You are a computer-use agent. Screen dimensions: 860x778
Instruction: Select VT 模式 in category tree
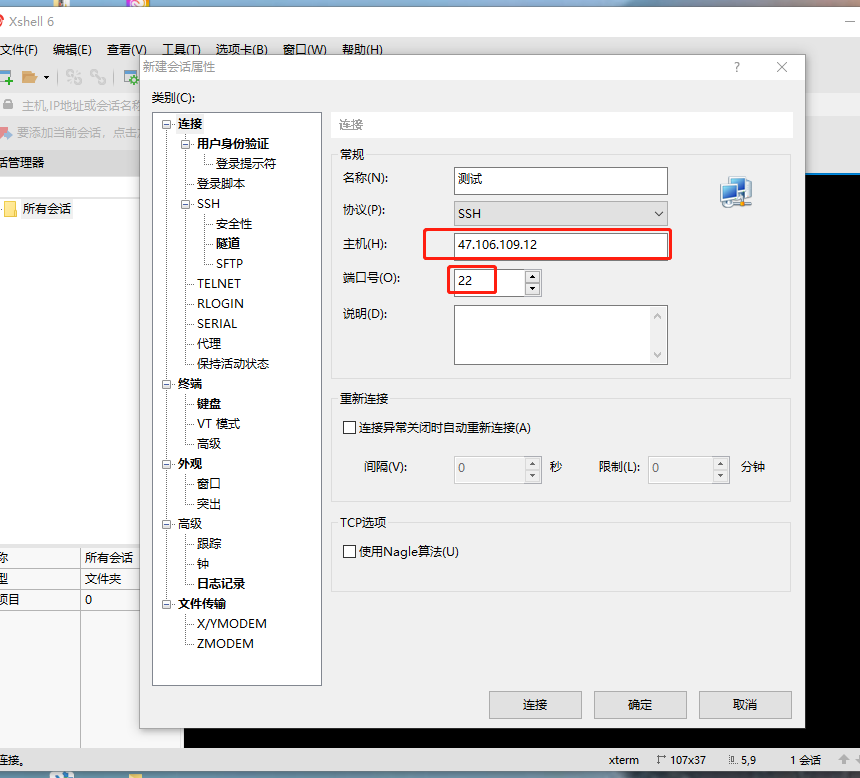(x=218, y=424)
